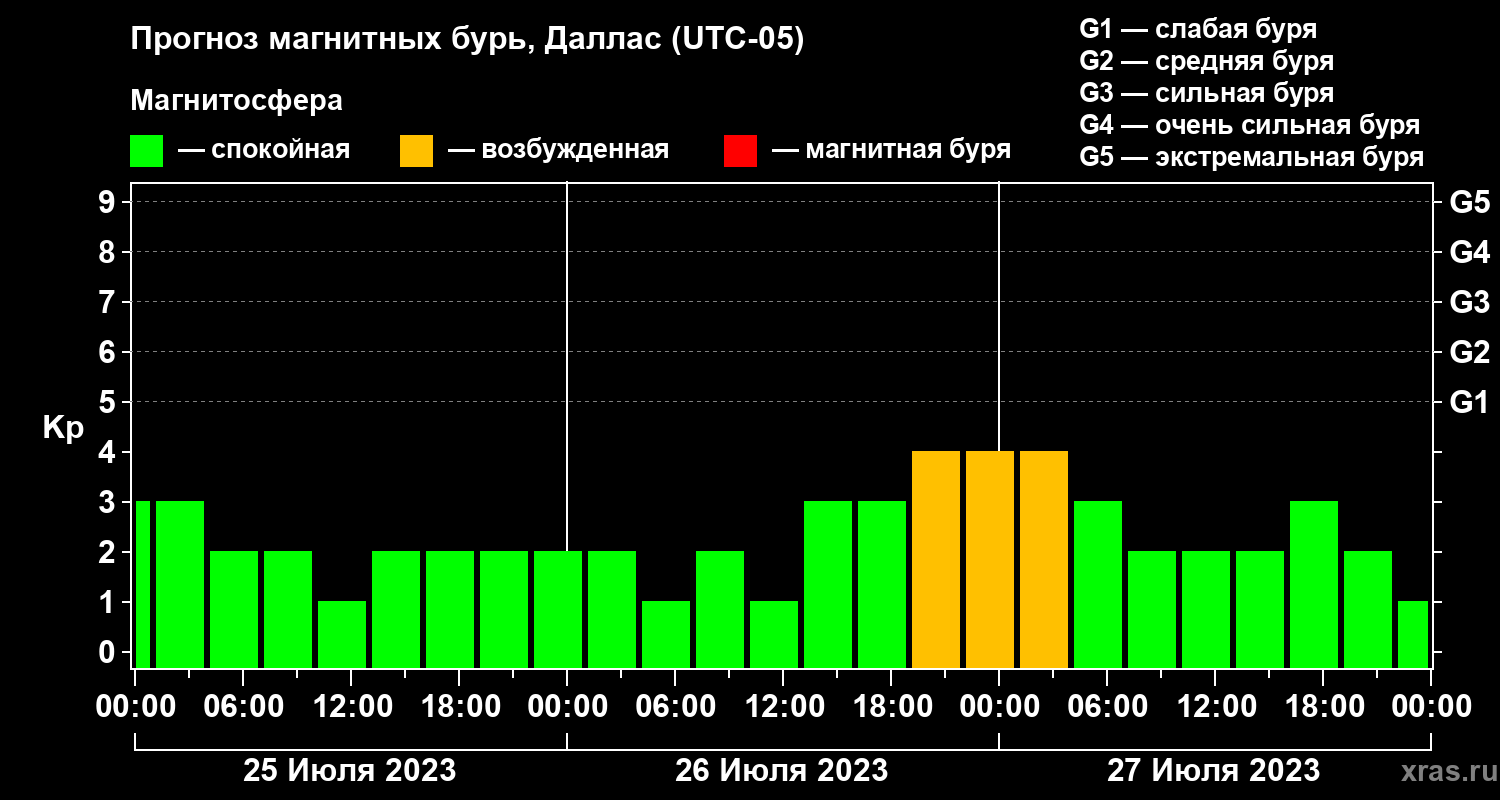Click the 18:00 time label under 26 Июля
The image size is (1500, 800).
point(891,706)
